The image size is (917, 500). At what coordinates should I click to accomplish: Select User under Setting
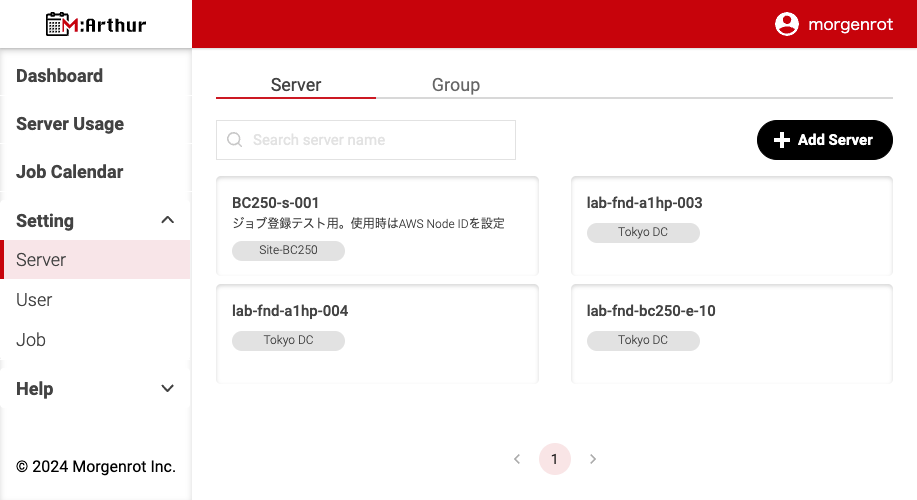(x=34, y=300)
